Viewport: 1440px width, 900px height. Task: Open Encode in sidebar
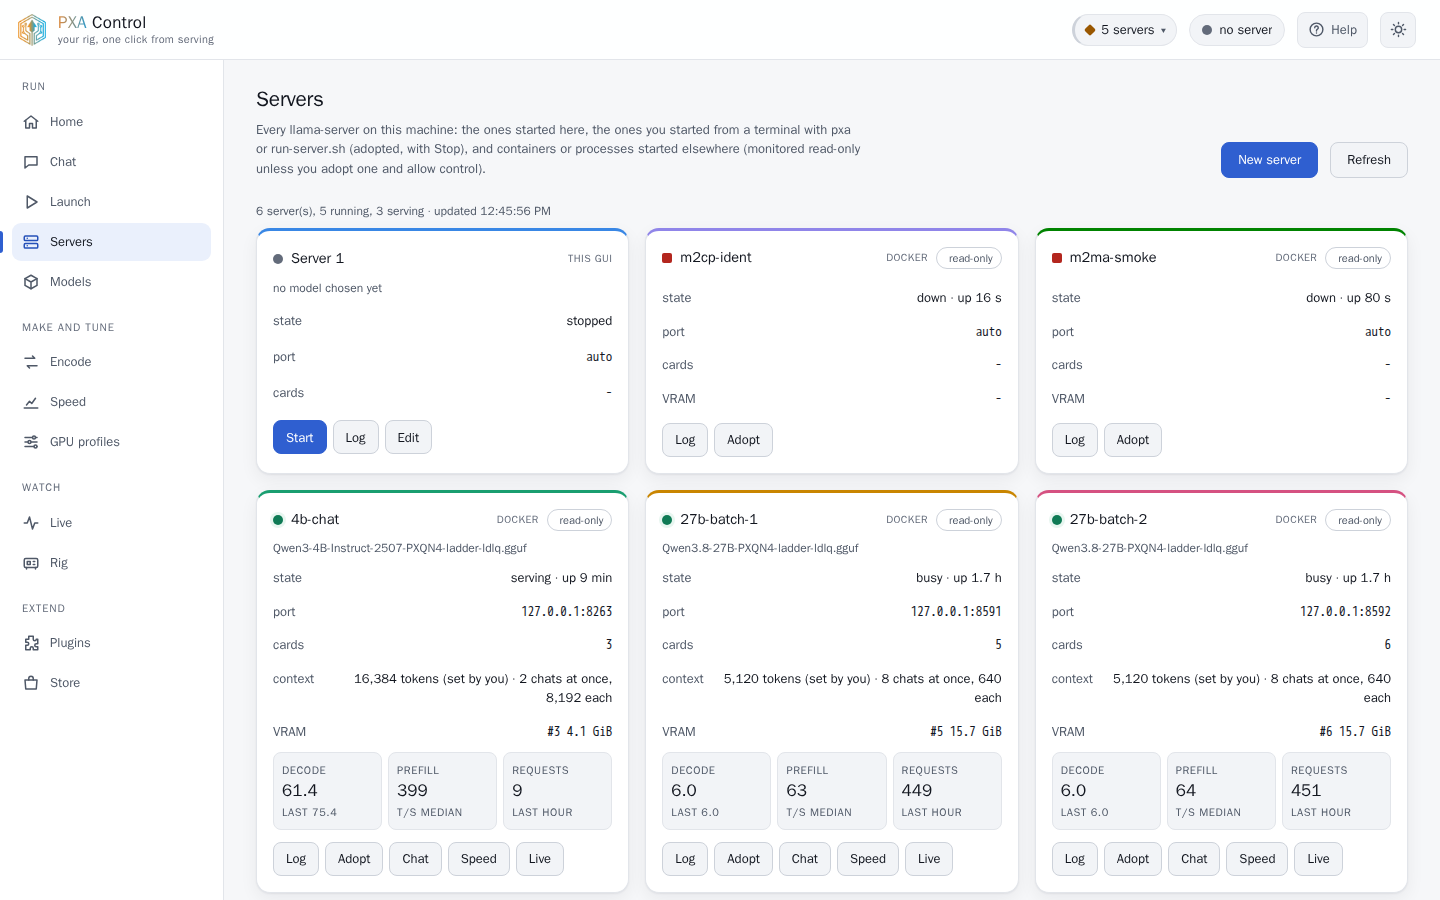111,362
